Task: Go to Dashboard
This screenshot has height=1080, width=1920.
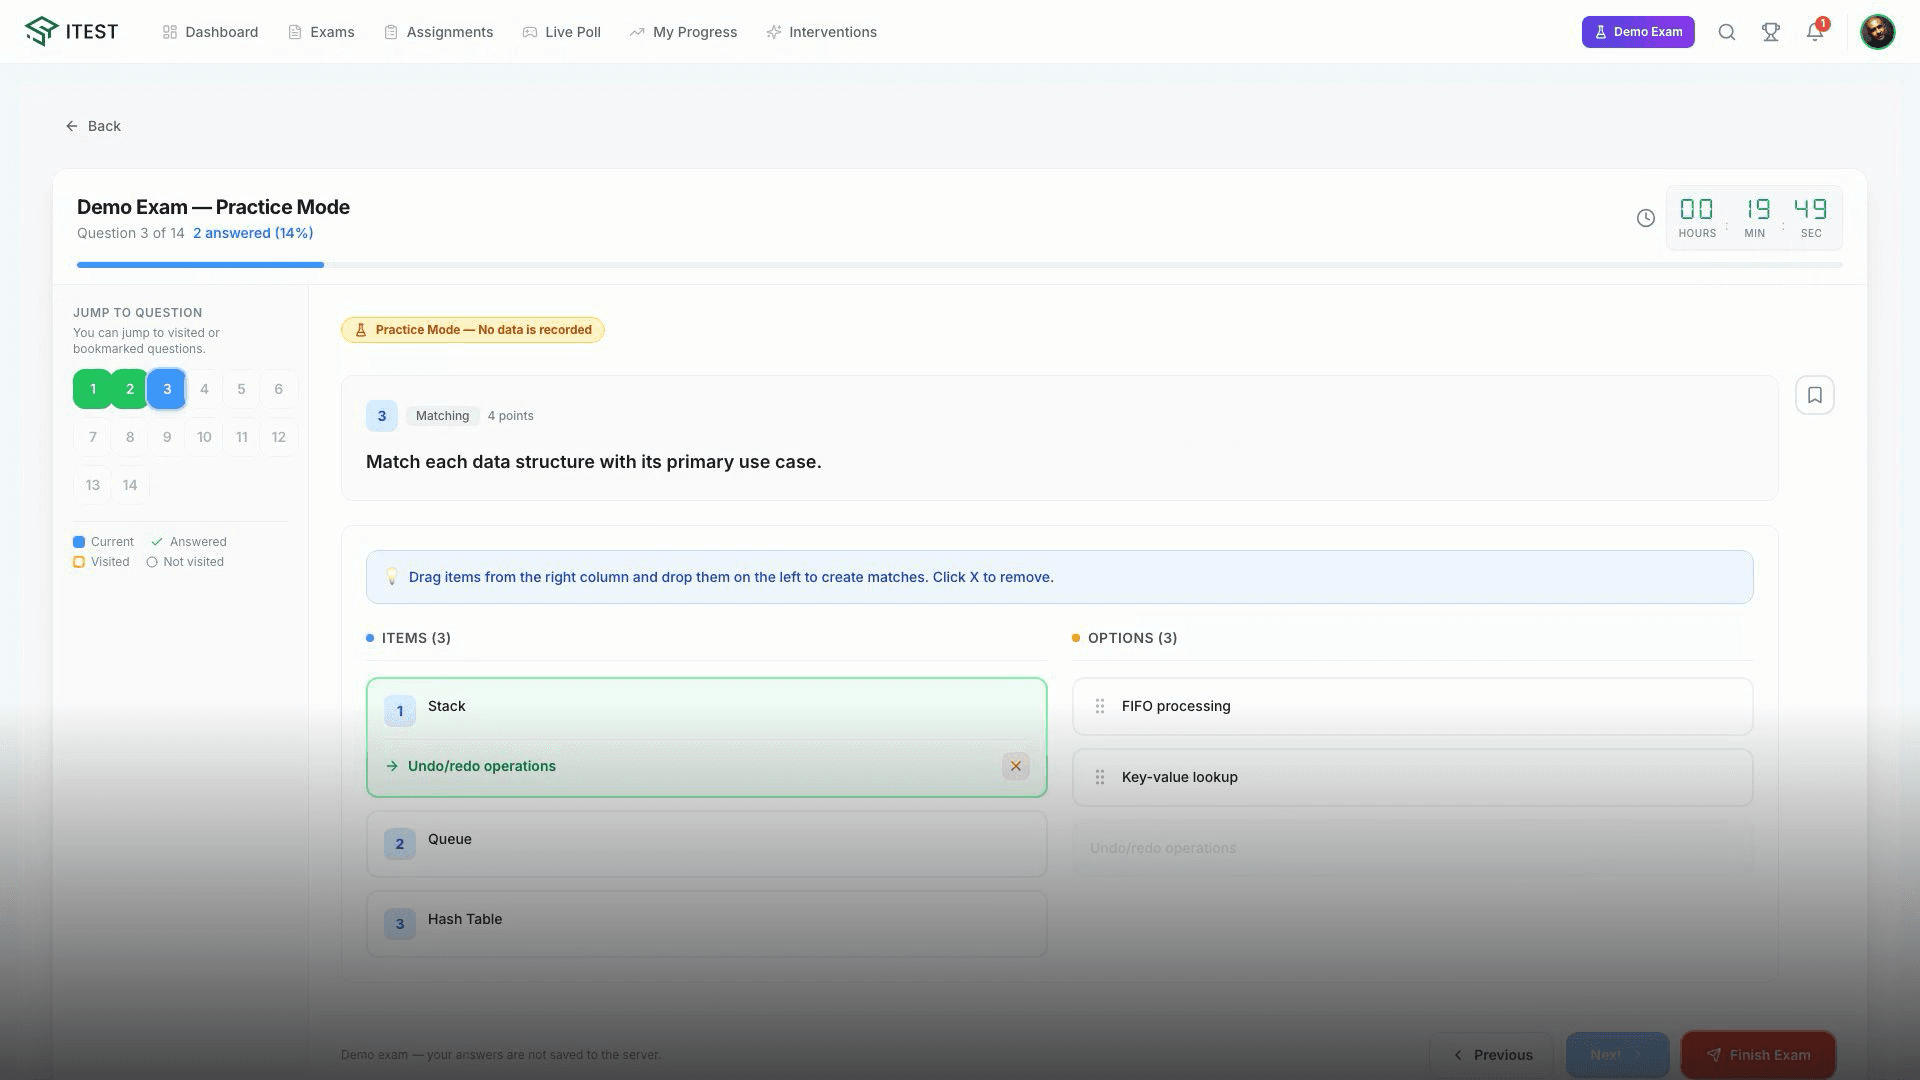Action: point(210,32)
